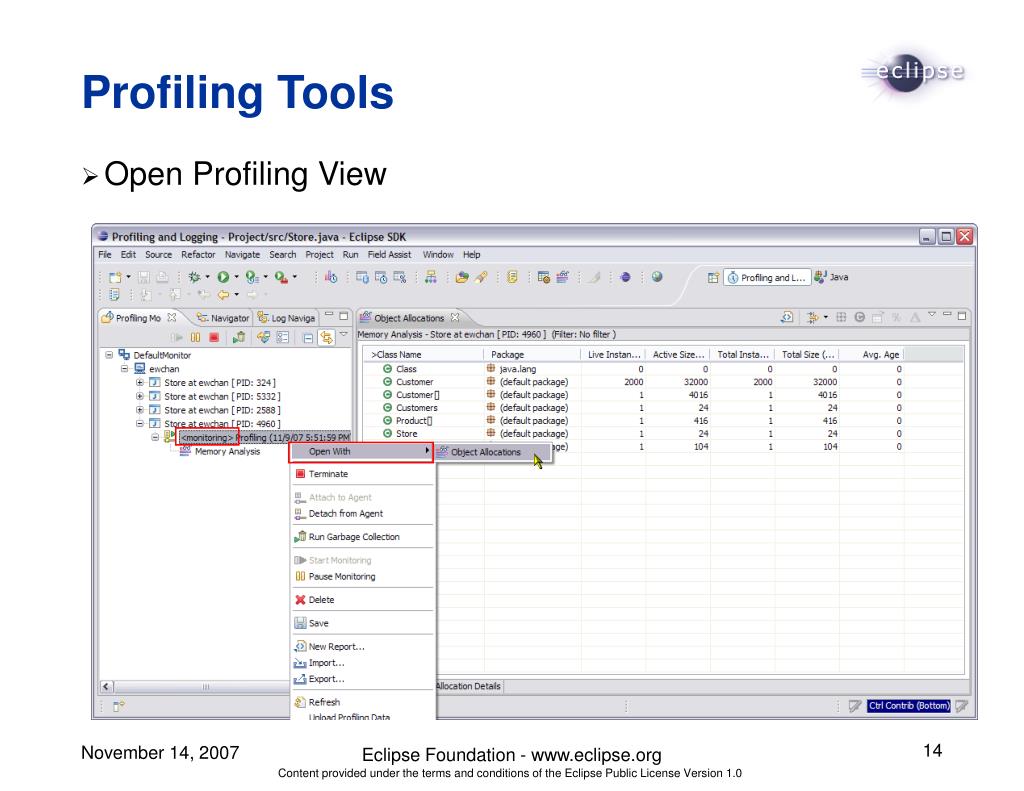Open the Refactor menu
The width and height of the screenshot is (1024, 791).
(x=198, y=255)
